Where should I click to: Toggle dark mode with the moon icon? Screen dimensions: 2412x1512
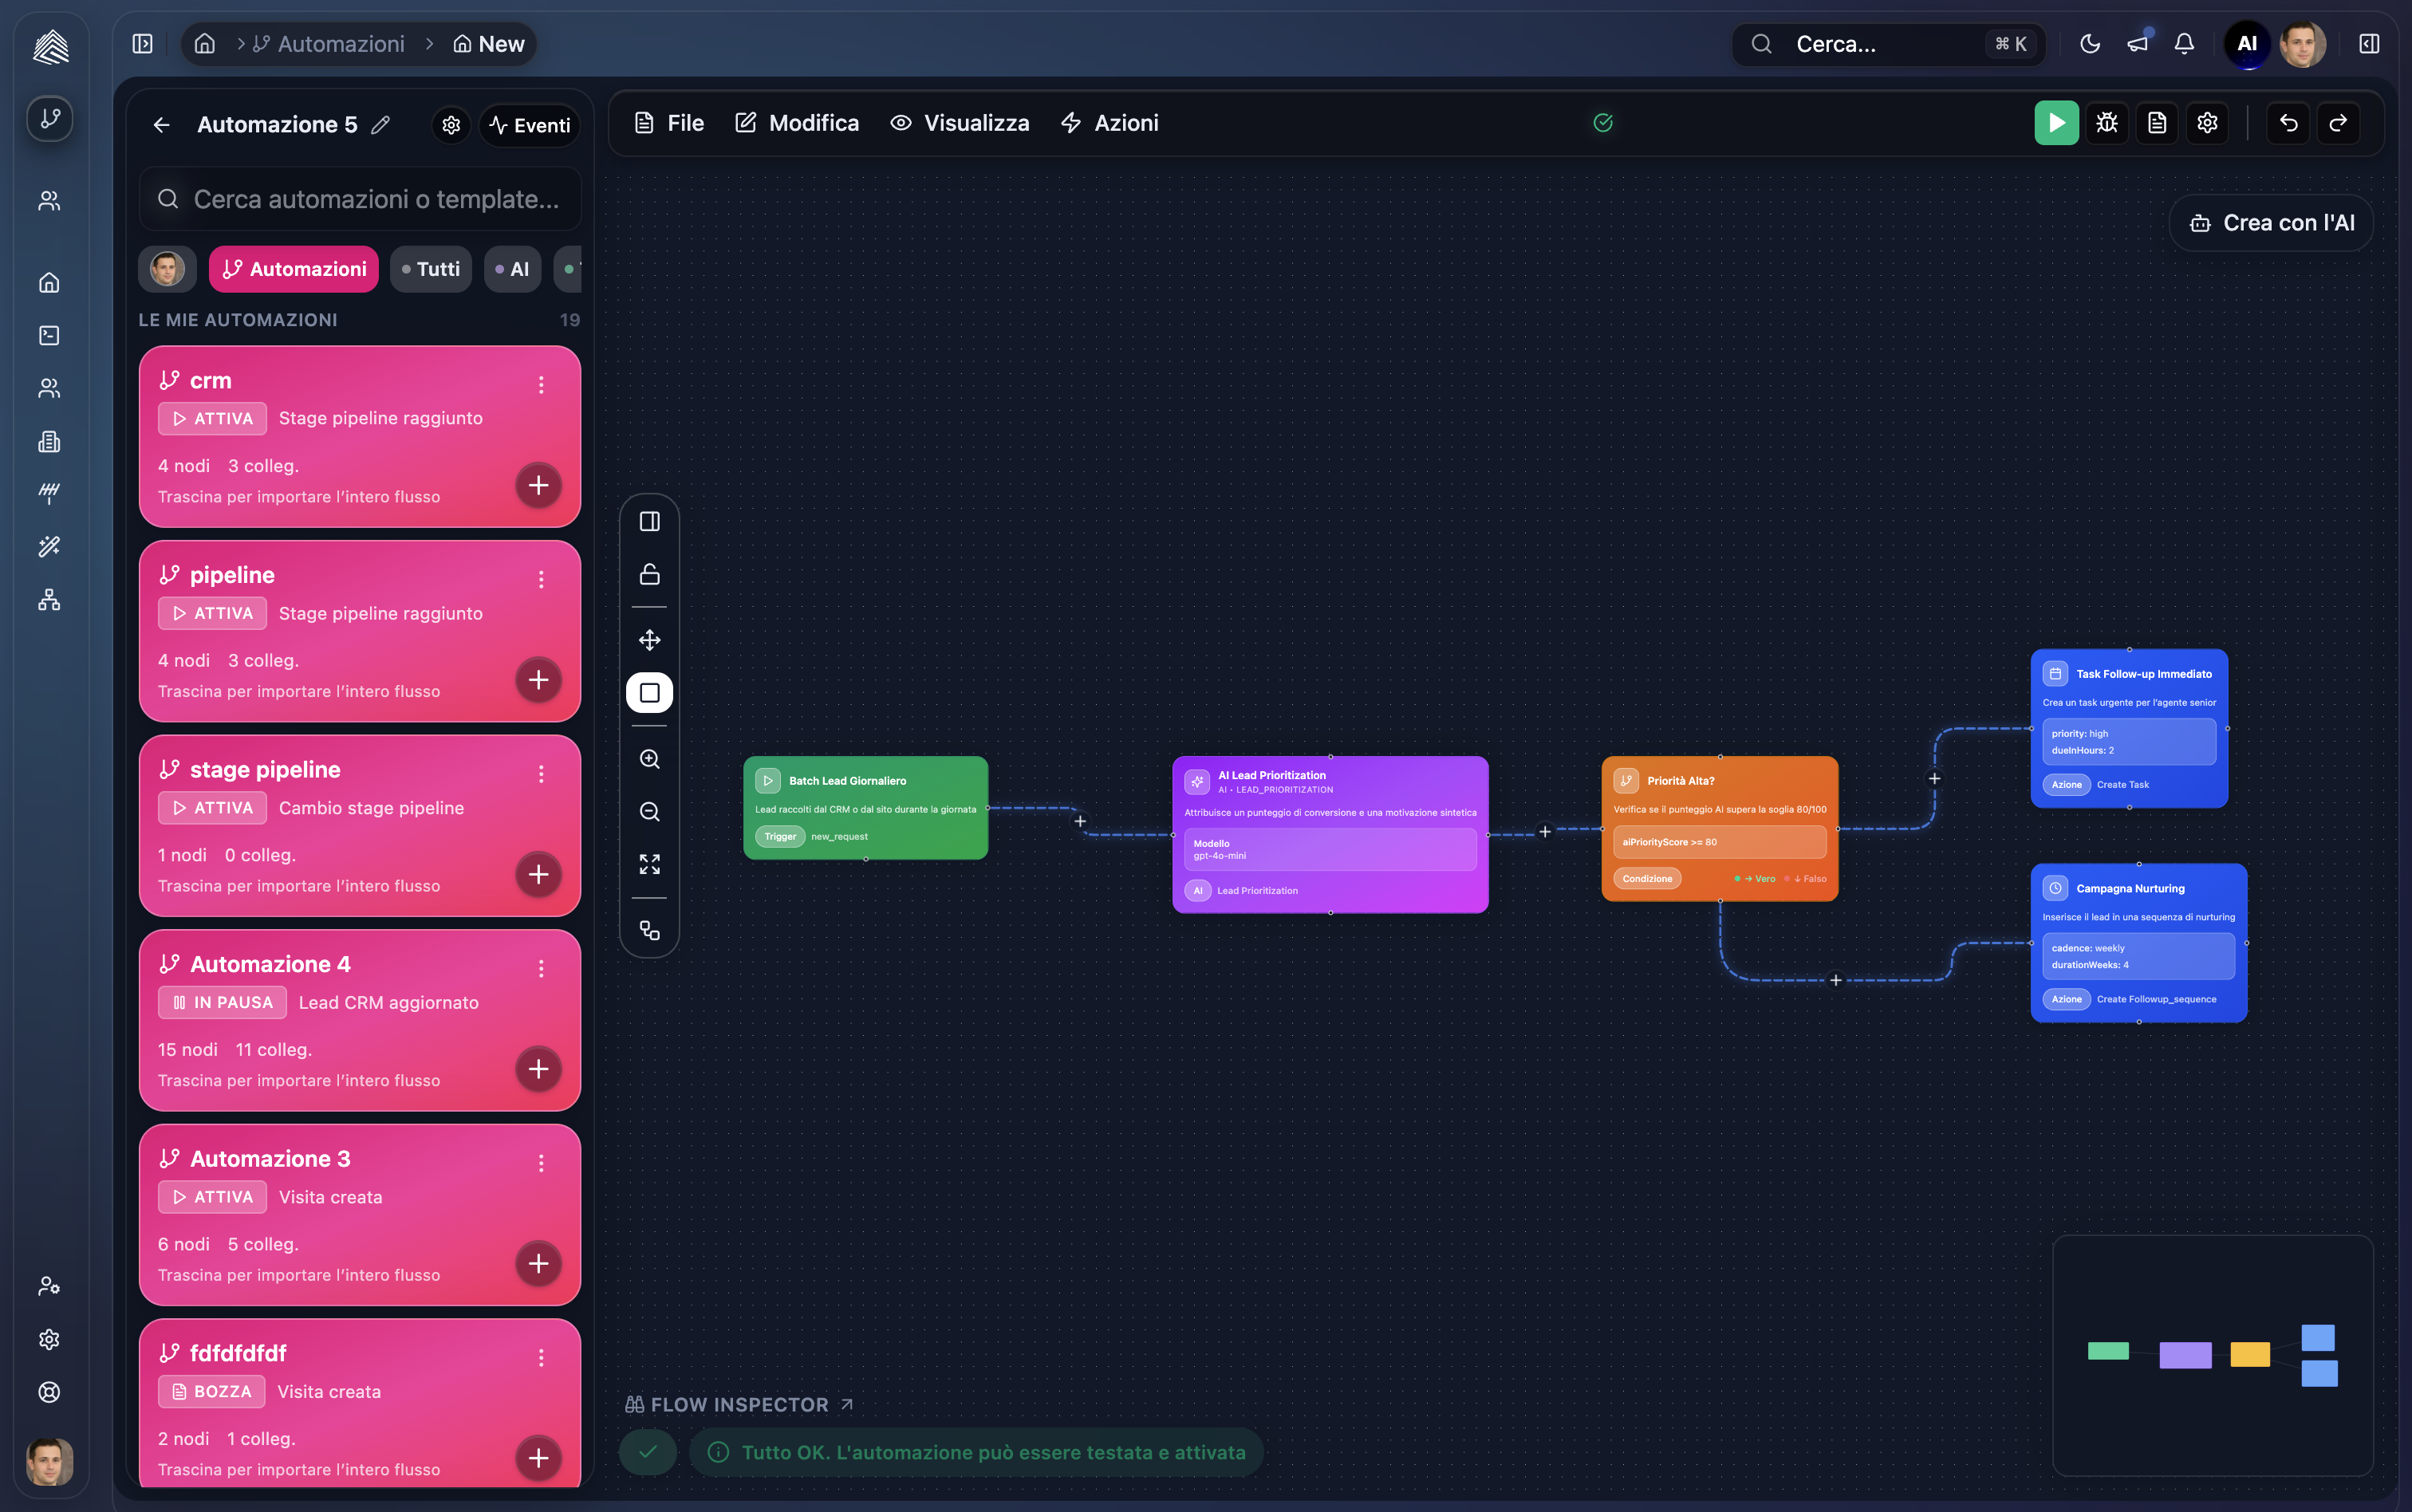tap(2089, 44)
